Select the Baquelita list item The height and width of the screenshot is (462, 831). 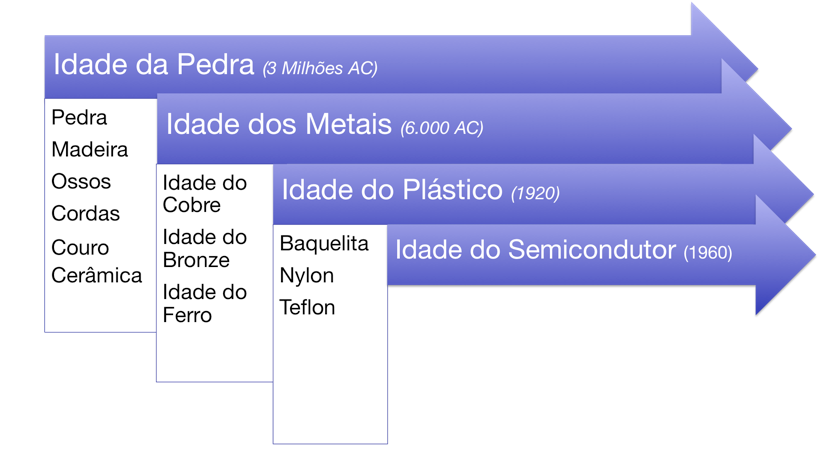point(324,244)
